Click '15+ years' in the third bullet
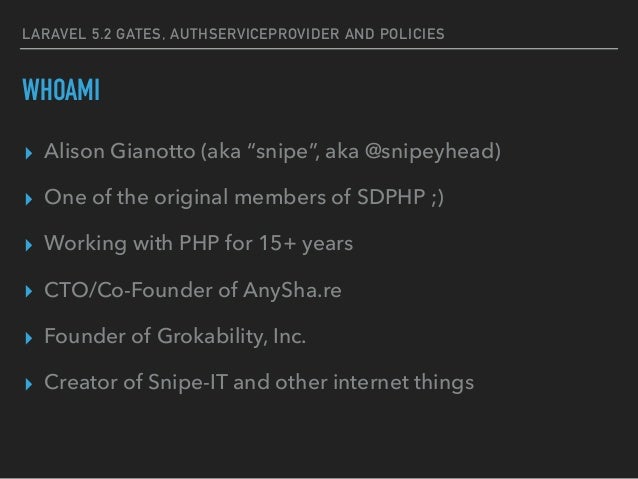638x479 pixels. [x=306, y=244]
